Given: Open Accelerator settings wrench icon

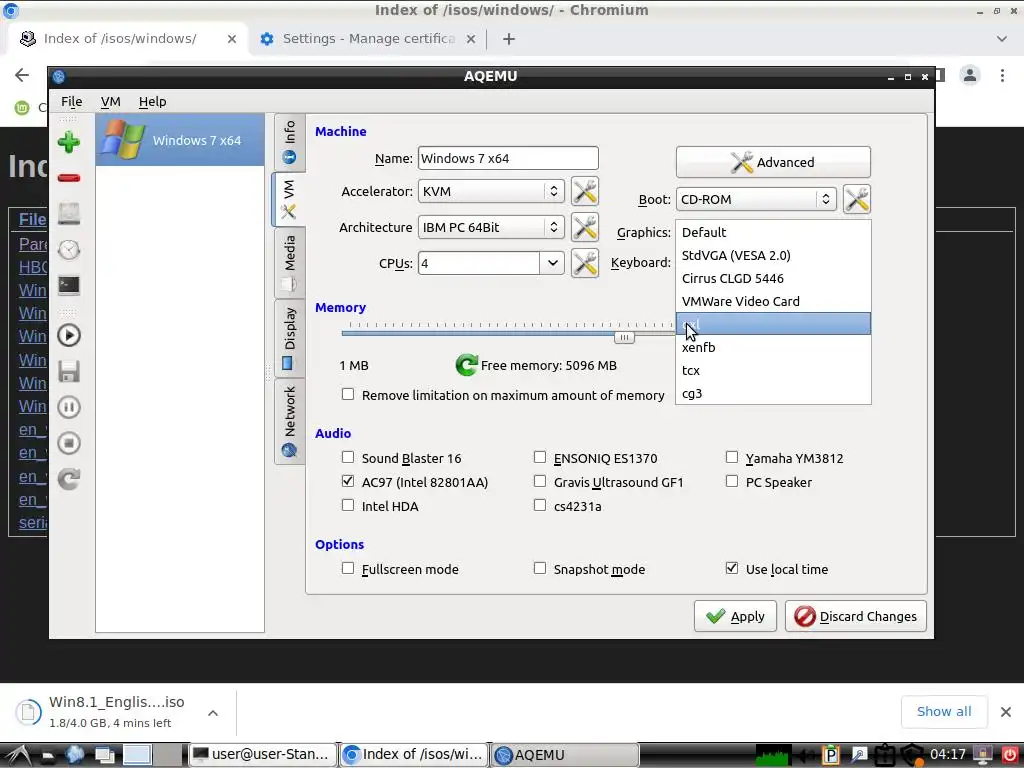Looking at the screenshot, I should 584,191.
